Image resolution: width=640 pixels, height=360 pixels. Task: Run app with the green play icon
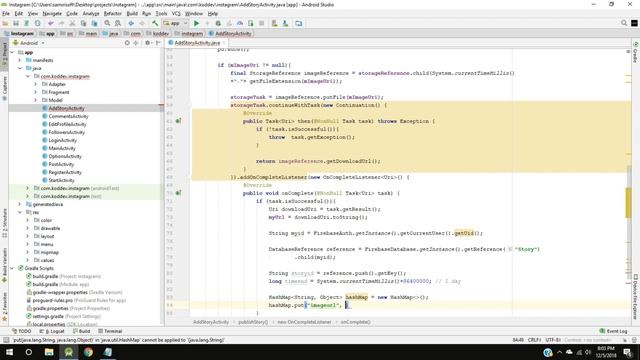[196, 24]
